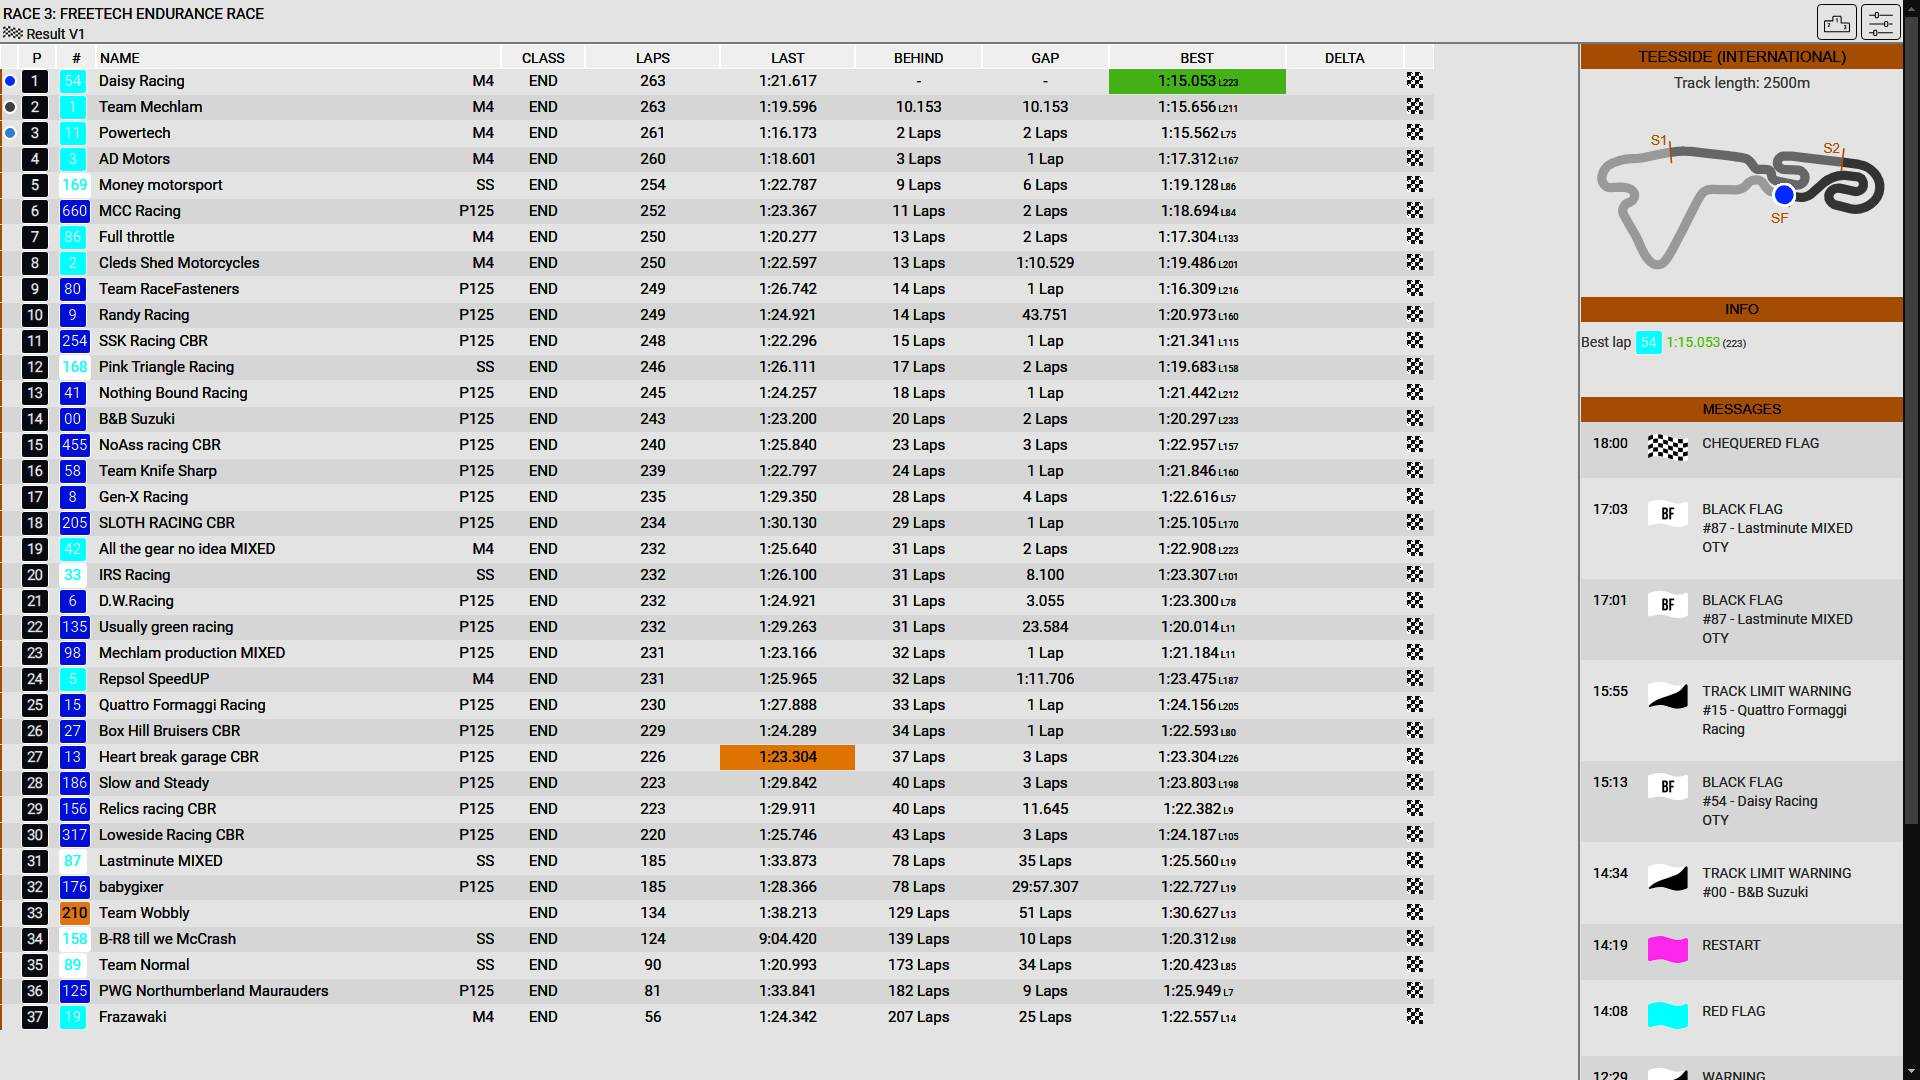Toggle blue marker dot beside Powertech

pyautogui.click(x=10, y=133)
